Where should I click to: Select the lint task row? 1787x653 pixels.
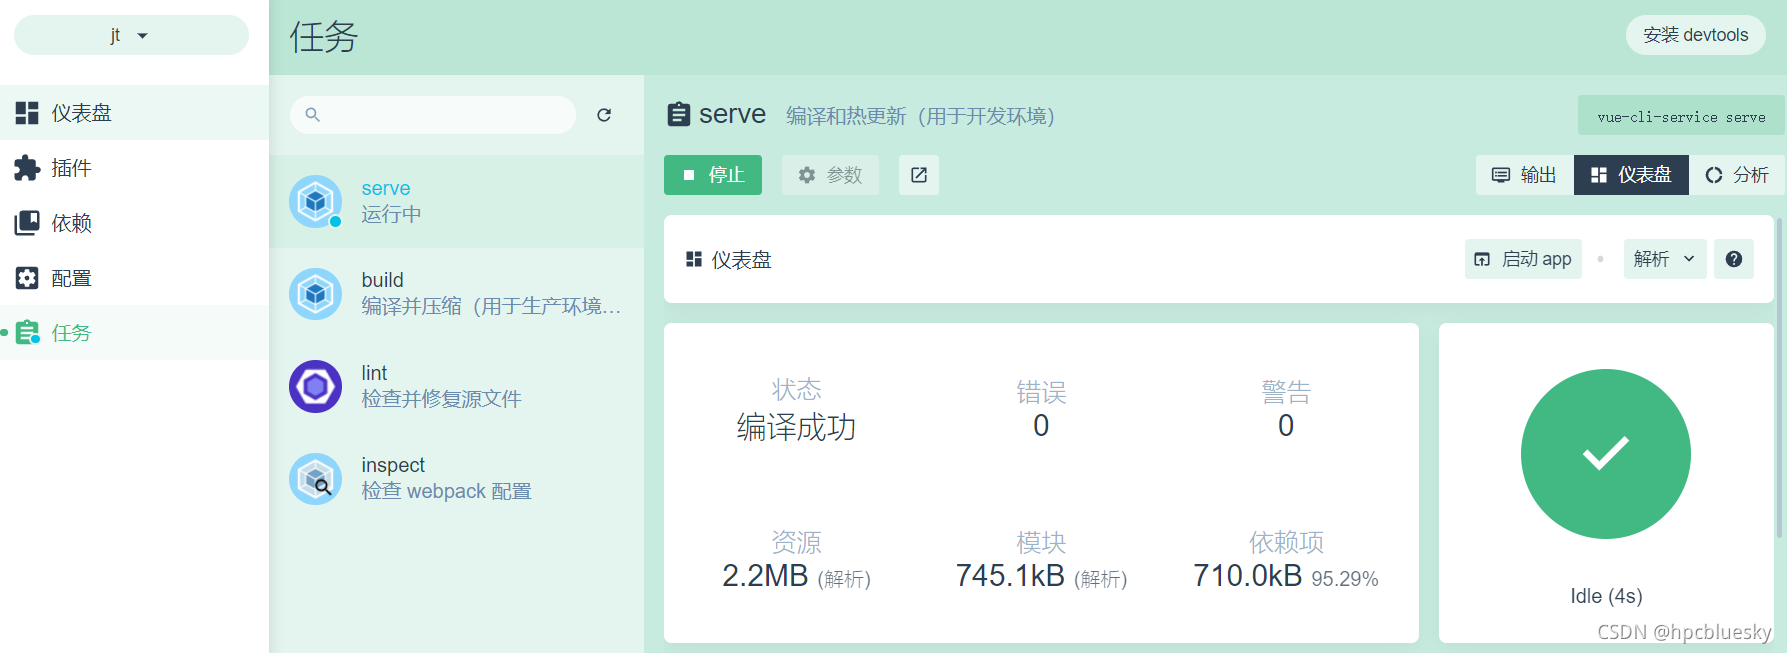pyautogui.click(x=456, y=386)
